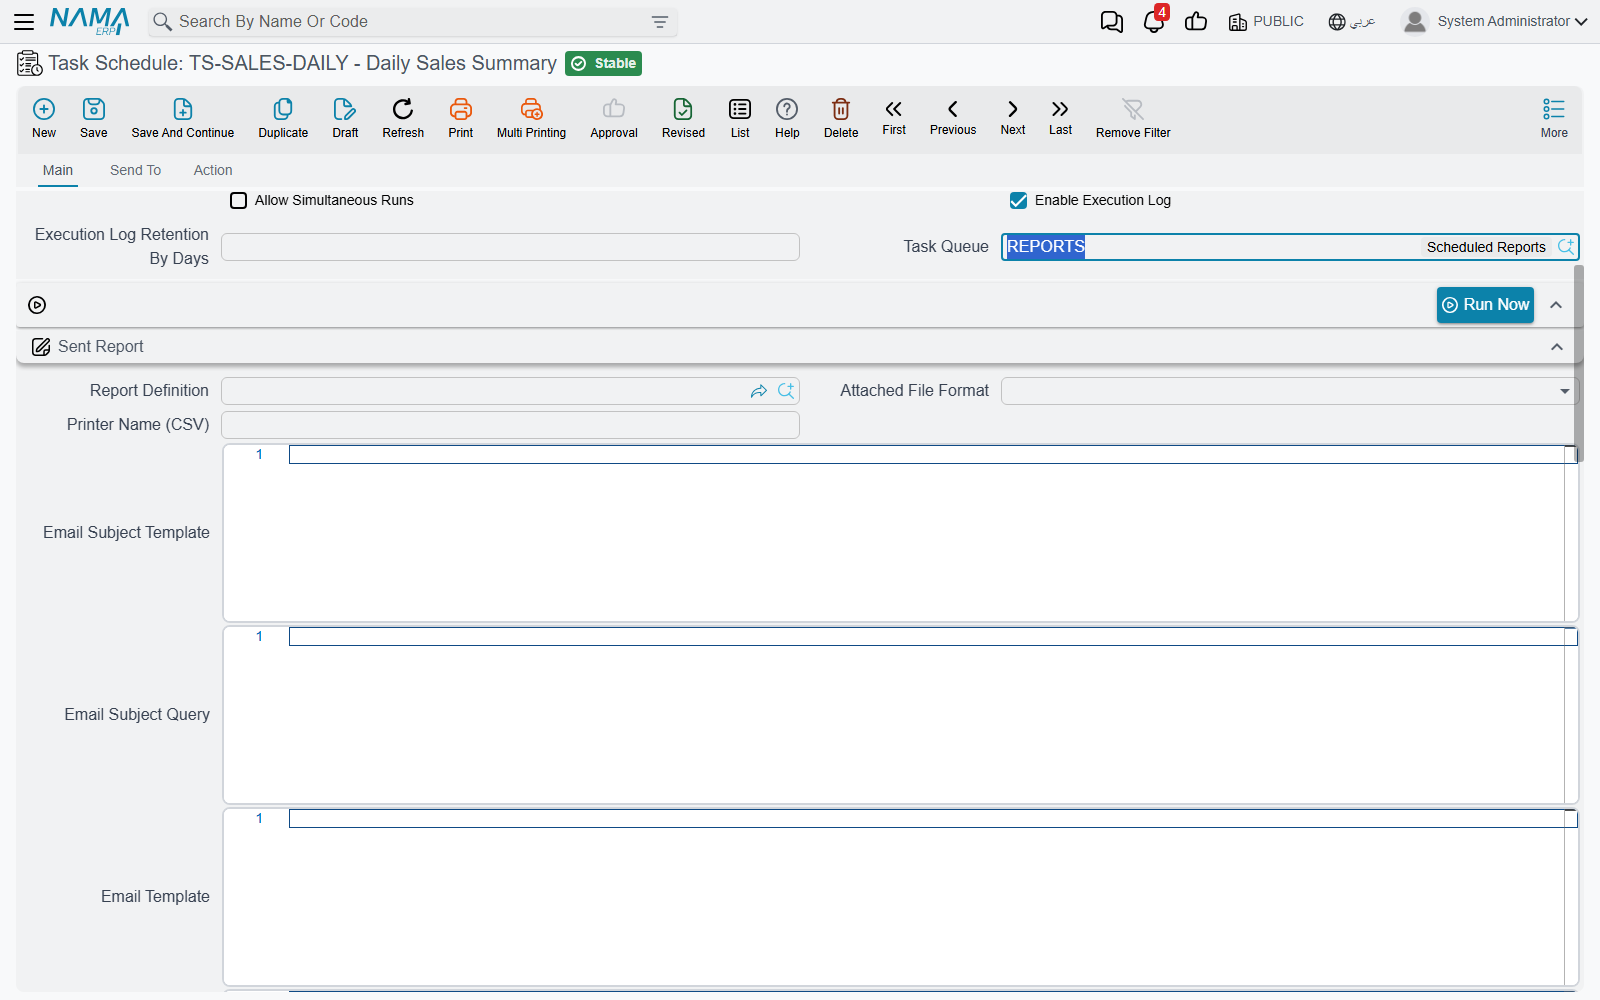The width and height of the screenshot is (1600, 1000).
Task: Switch to the Main tab
Action: (x=58, y=170)
